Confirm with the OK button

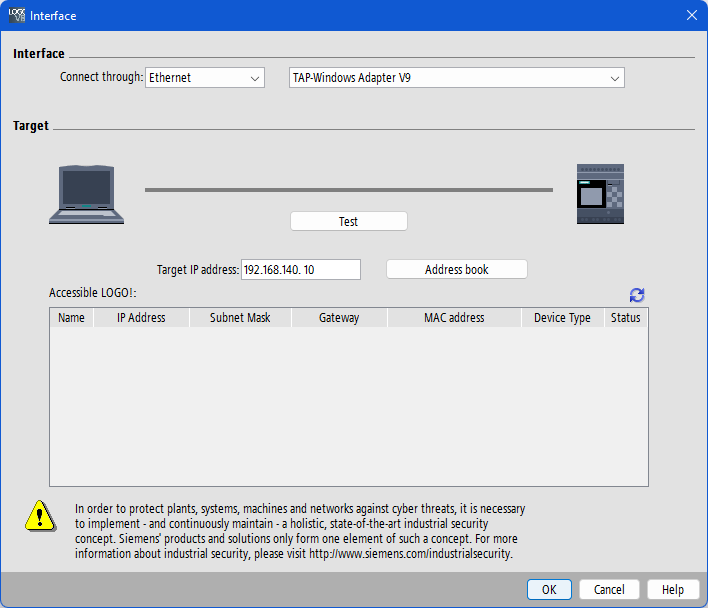click(549, 589)
